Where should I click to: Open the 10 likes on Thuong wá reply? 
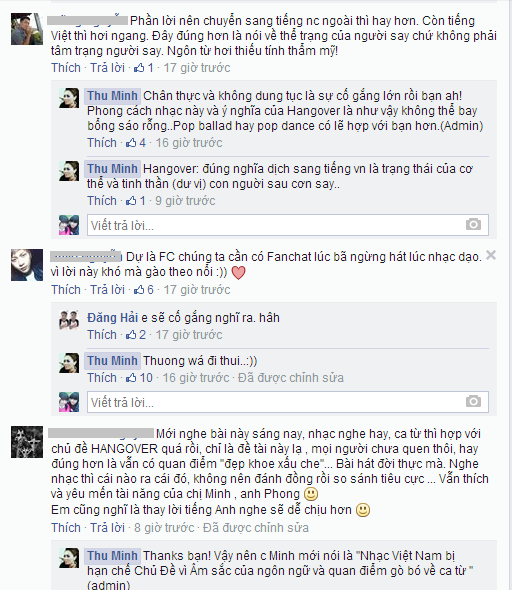[x=139, y=377]
